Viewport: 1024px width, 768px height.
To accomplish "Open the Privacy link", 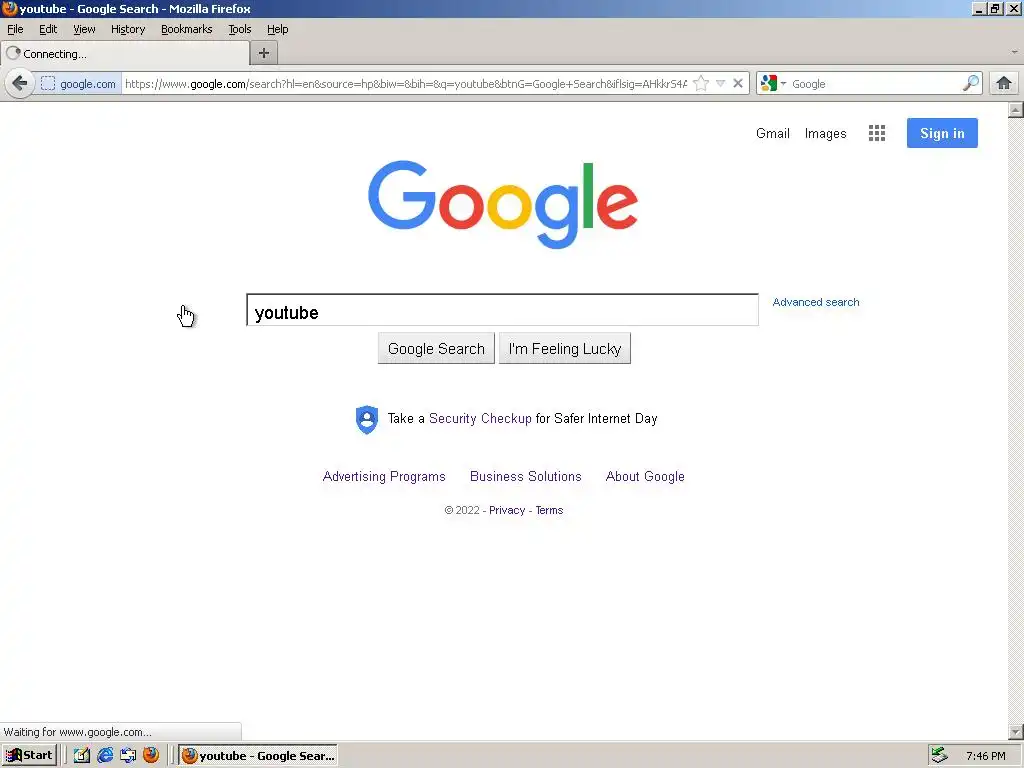I will [507, 510].
